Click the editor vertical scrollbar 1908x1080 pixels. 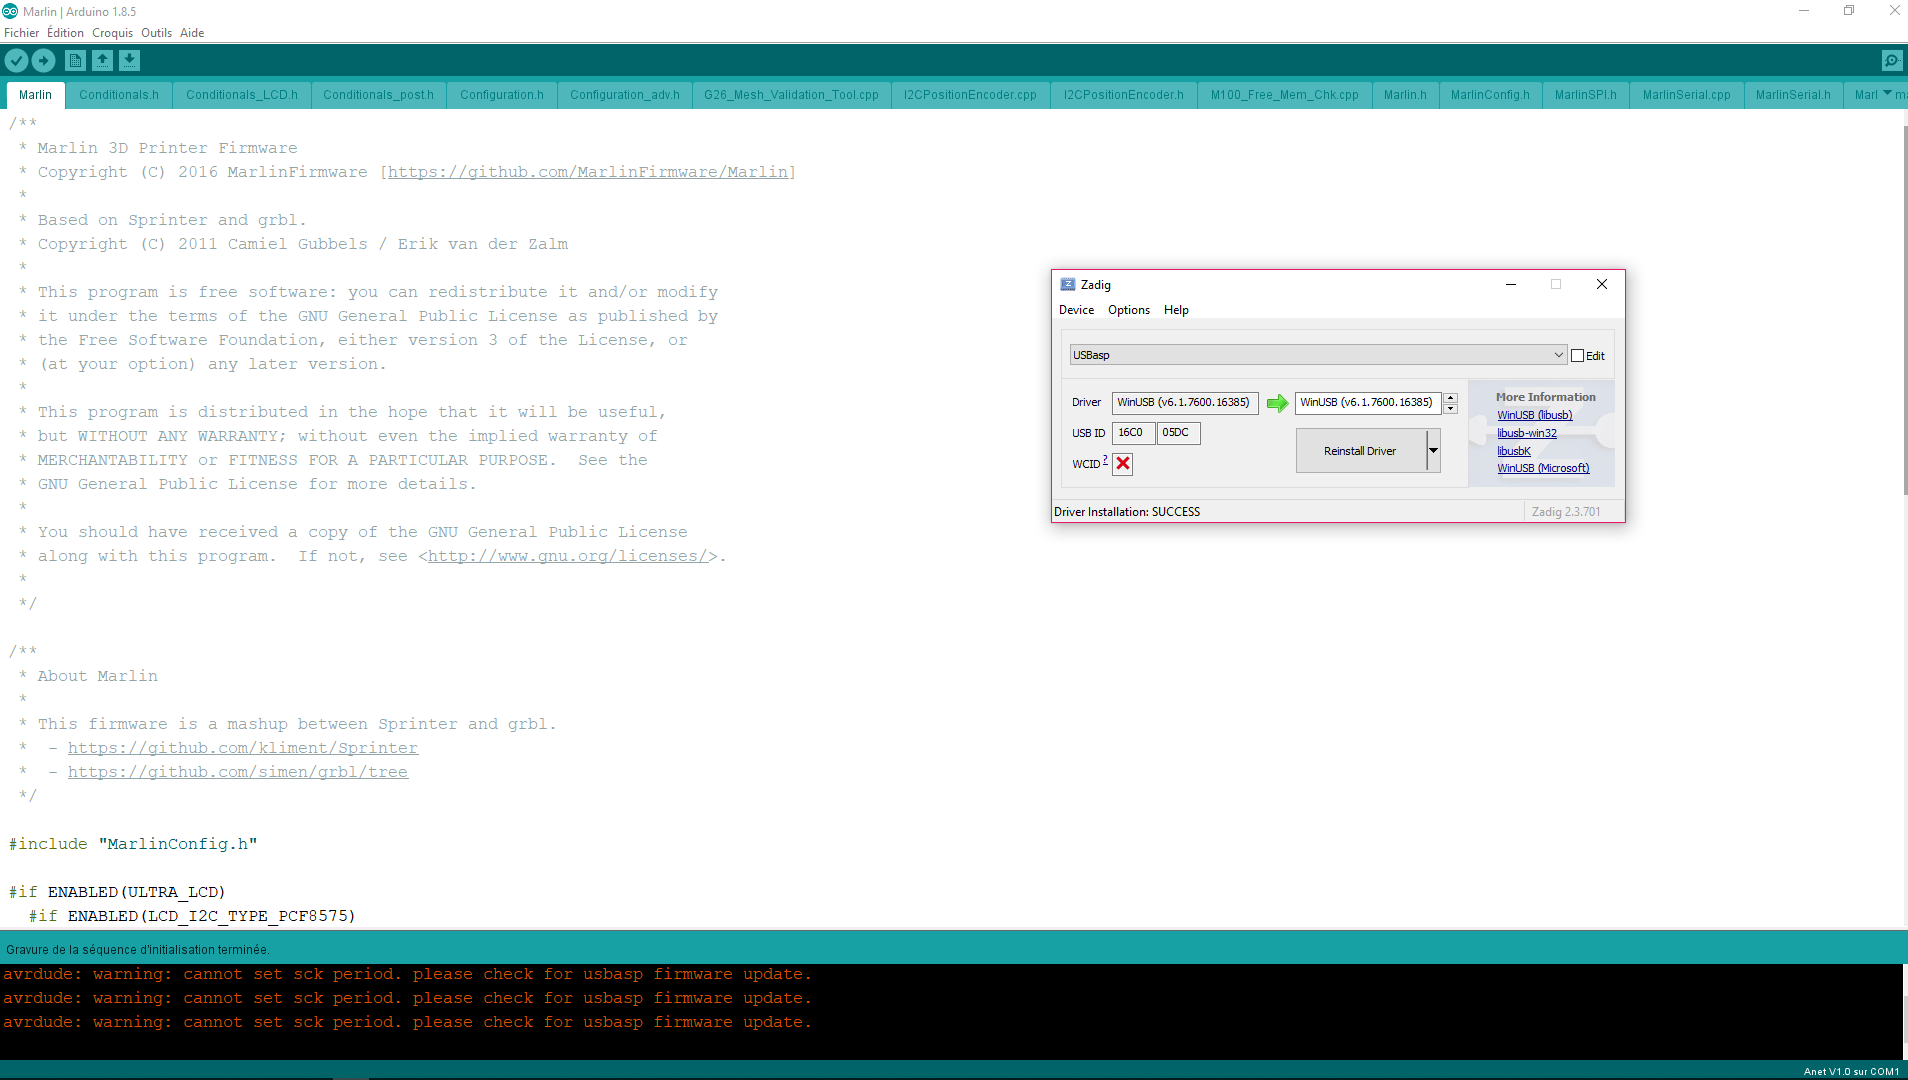(1903, 310)
